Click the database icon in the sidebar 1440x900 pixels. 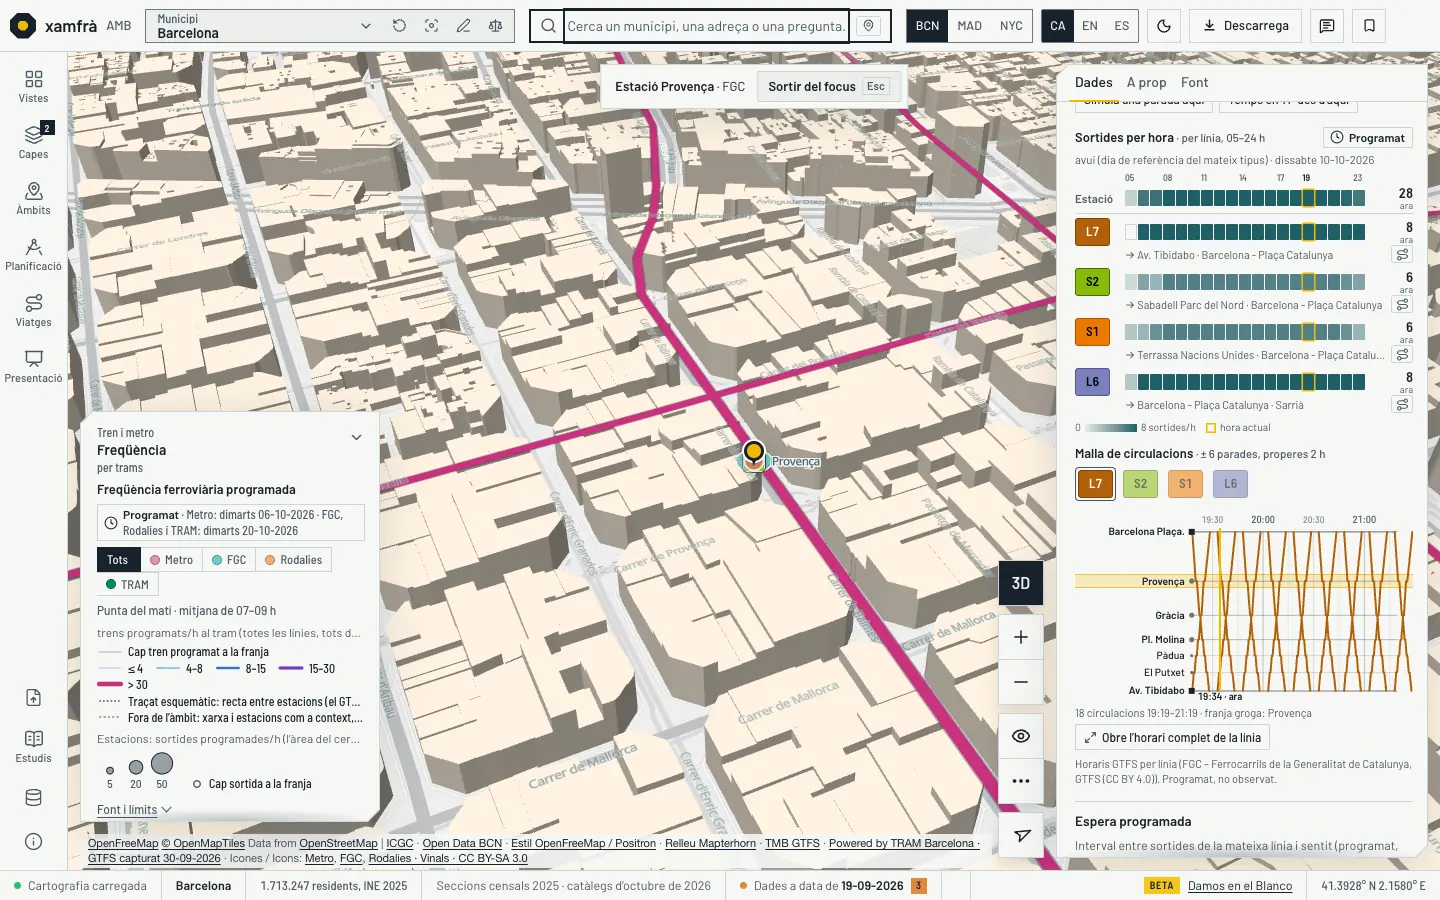click(33, 798)
